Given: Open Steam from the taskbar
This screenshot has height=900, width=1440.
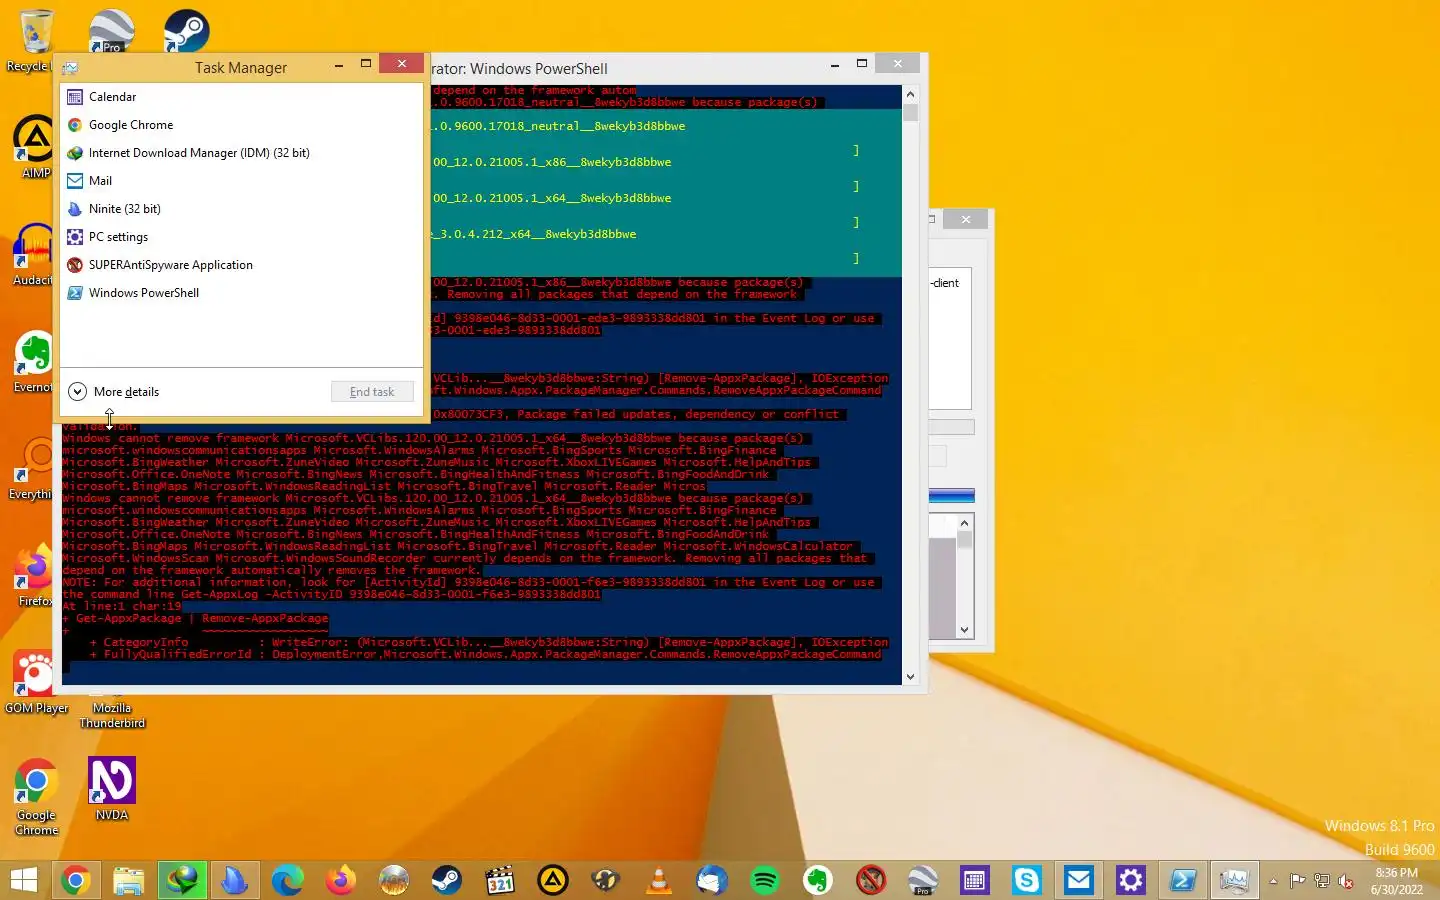Looking at the screenshot, I should click(x=447, y=880).
